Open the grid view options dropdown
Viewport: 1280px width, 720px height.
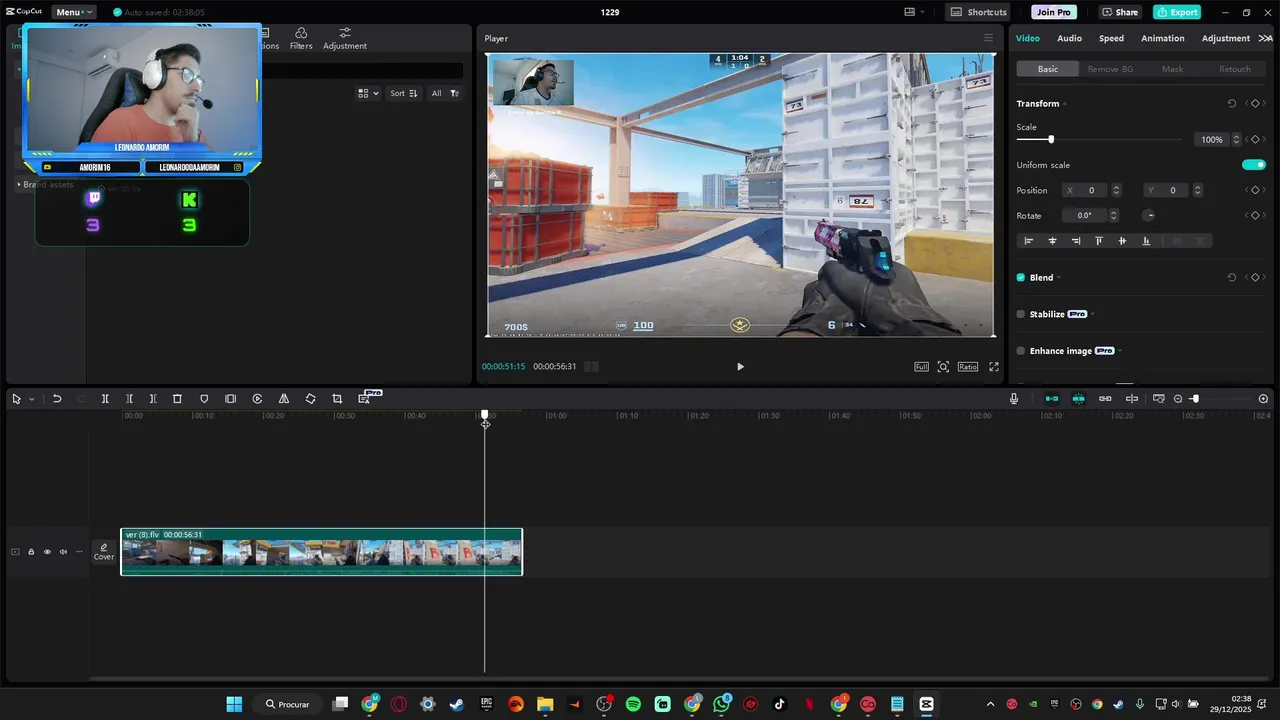click(369, 93)
